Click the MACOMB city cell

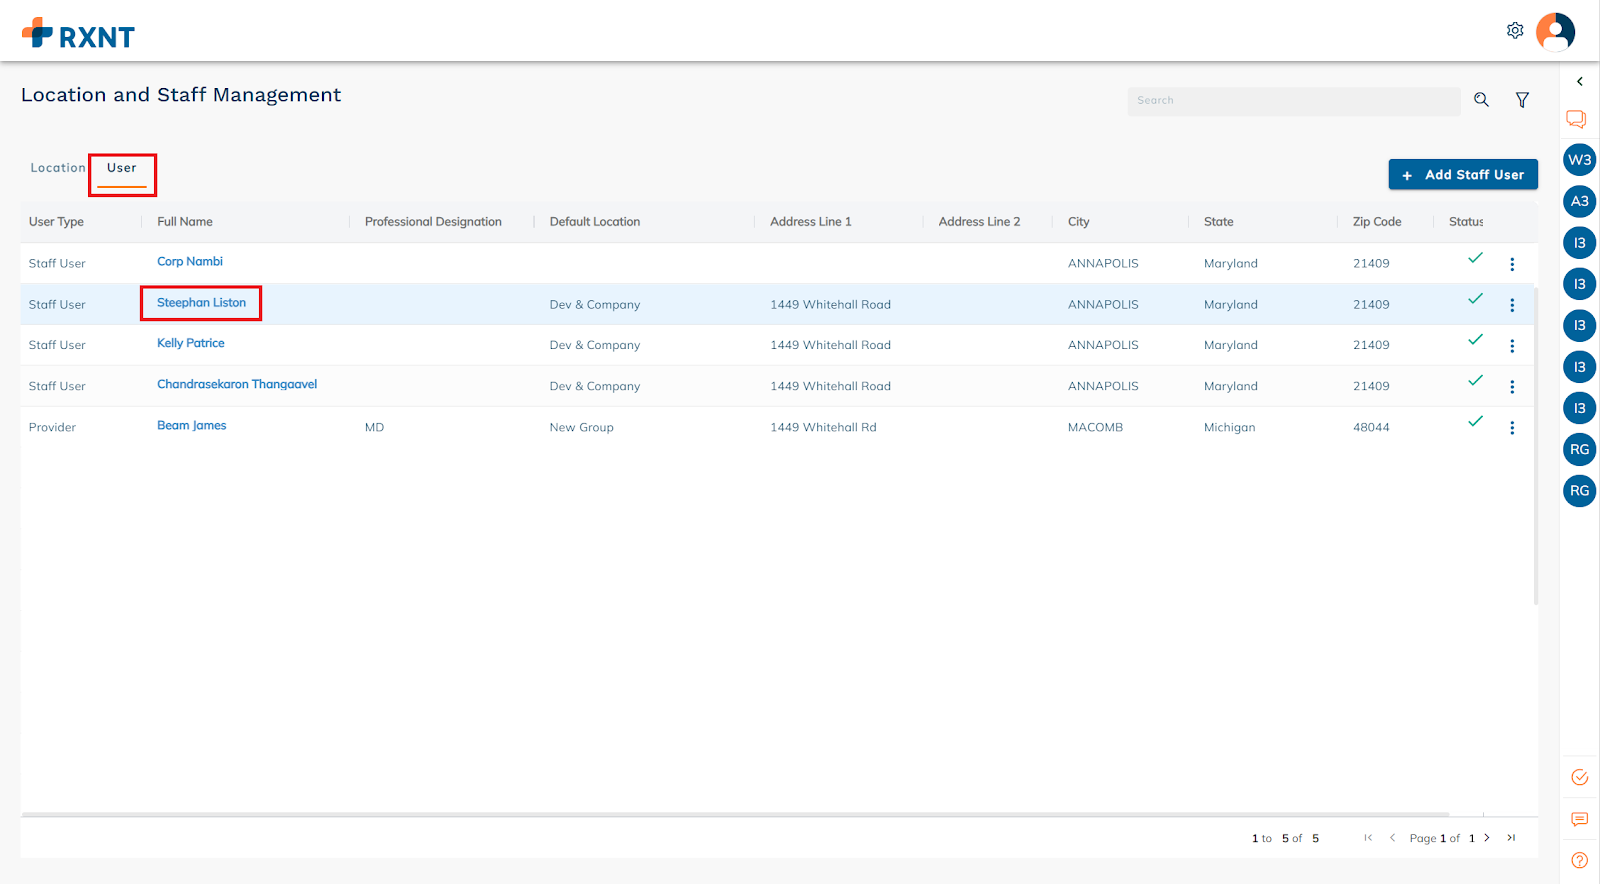(x=1095, y=427)
